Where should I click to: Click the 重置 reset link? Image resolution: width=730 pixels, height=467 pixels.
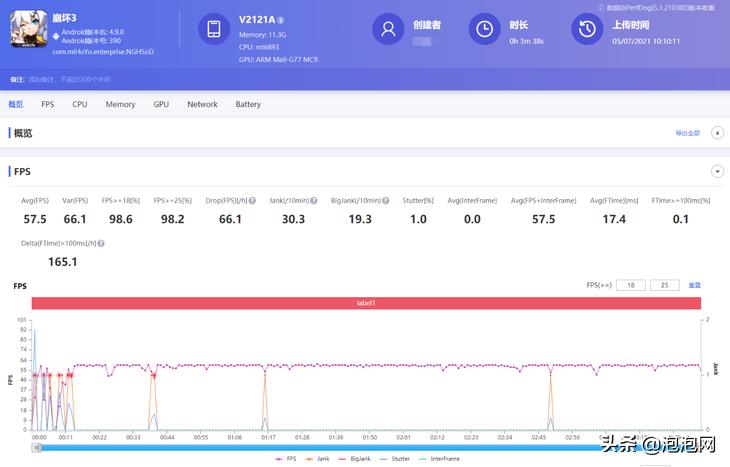click(694, 285)
